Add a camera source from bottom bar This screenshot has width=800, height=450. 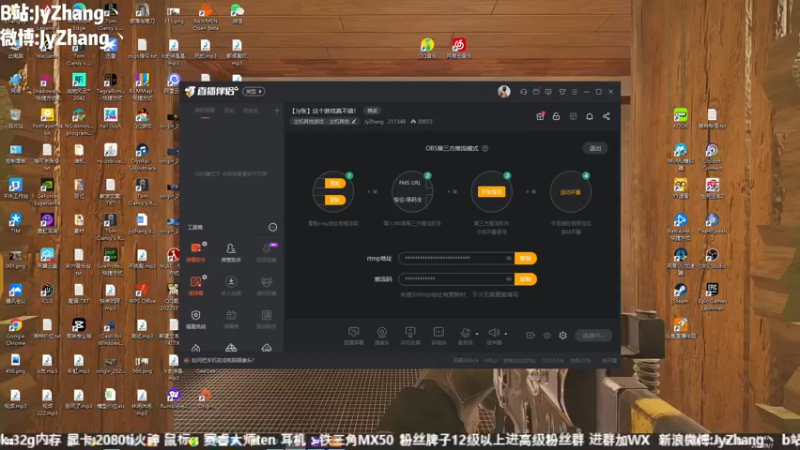382,335
